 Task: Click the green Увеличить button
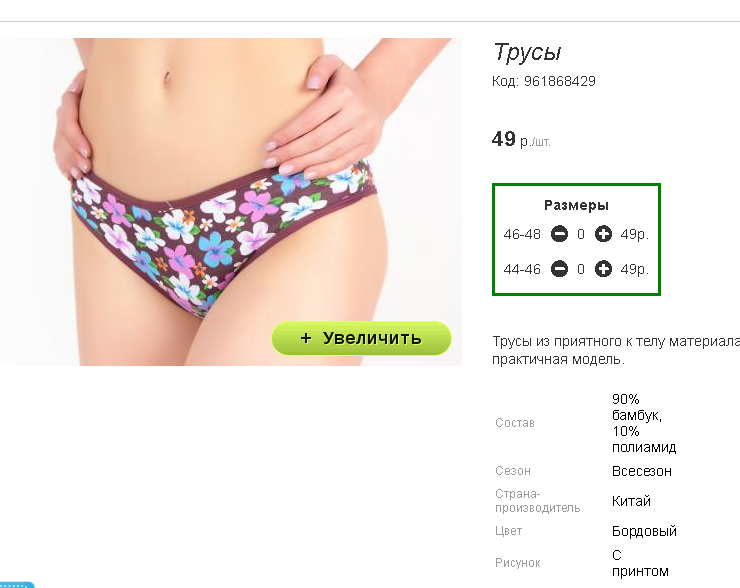click(361, 338)
